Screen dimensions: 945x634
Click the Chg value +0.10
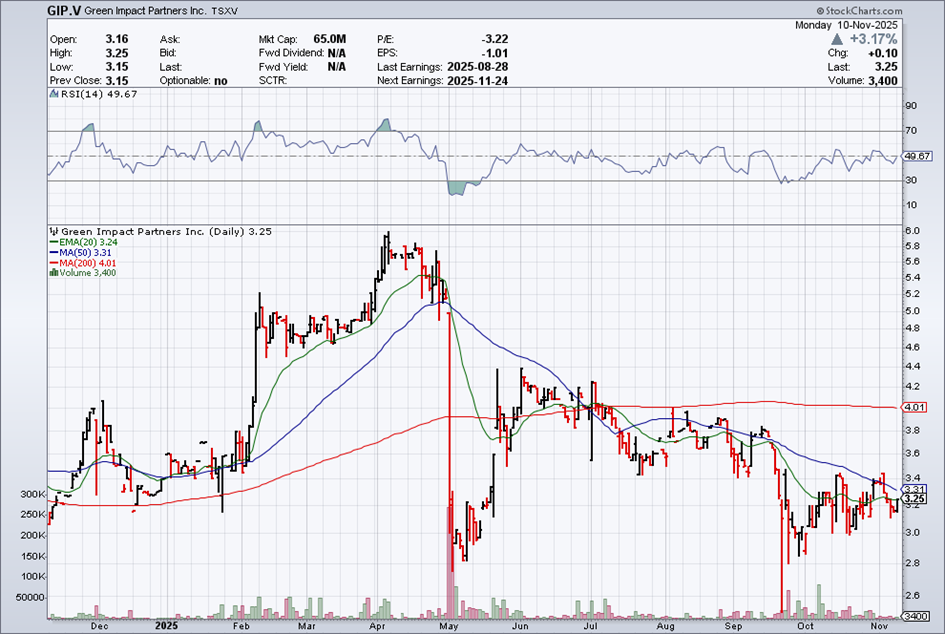(x=883, y=53)
